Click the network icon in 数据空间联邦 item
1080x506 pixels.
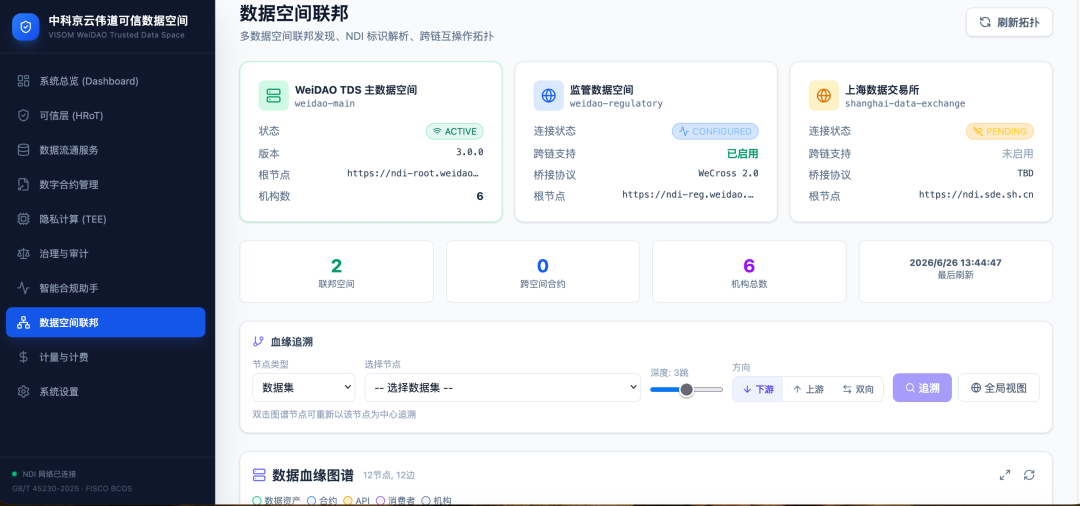pyautogui.click(x=23, y=322)
